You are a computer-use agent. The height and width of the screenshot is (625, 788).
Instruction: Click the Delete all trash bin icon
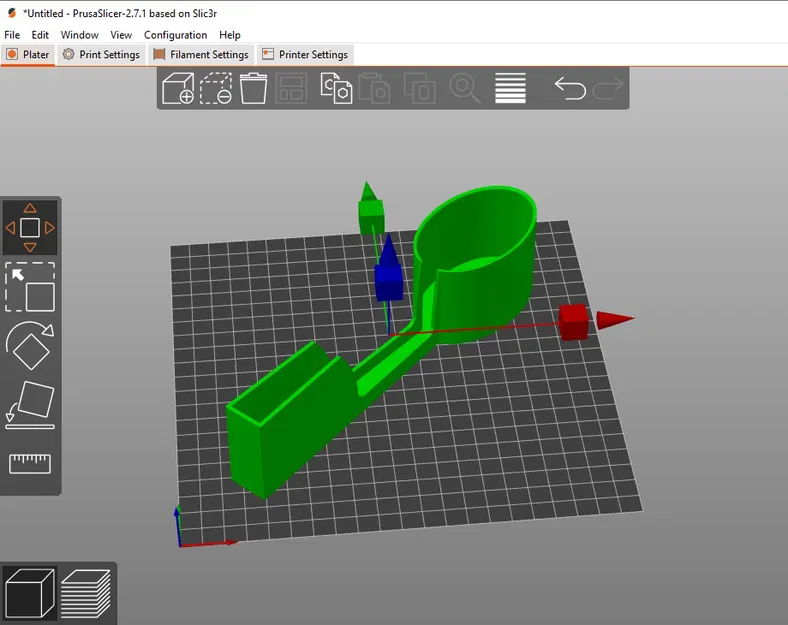pyautogui.click(x=253, y=88)
